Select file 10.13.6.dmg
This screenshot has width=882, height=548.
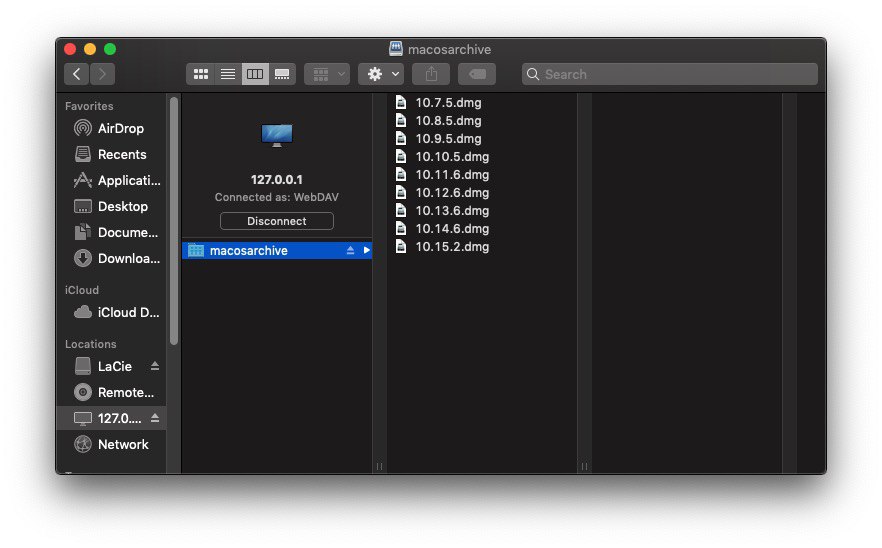pyautogui.click(x=482, y=210)
